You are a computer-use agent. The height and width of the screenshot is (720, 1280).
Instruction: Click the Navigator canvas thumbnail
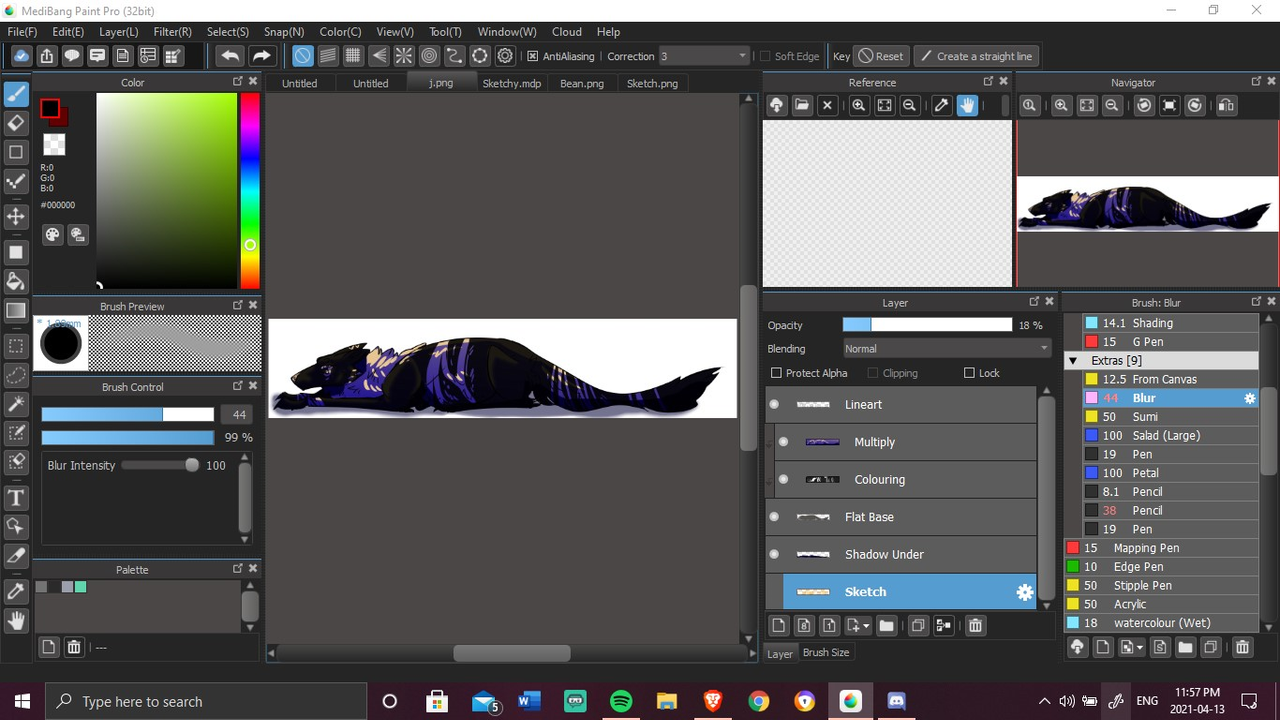[x=1147, y=204]
